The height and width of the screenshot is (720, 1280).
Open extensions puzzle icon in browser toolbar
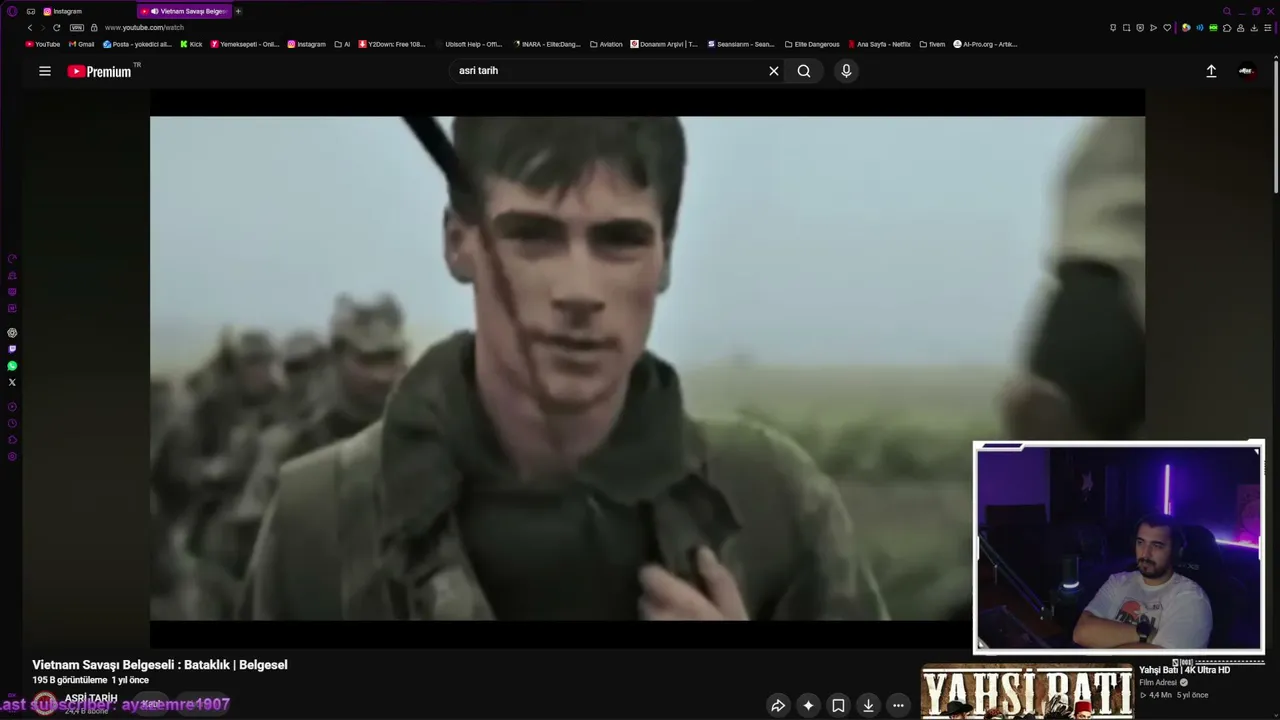click(1227, 28)
